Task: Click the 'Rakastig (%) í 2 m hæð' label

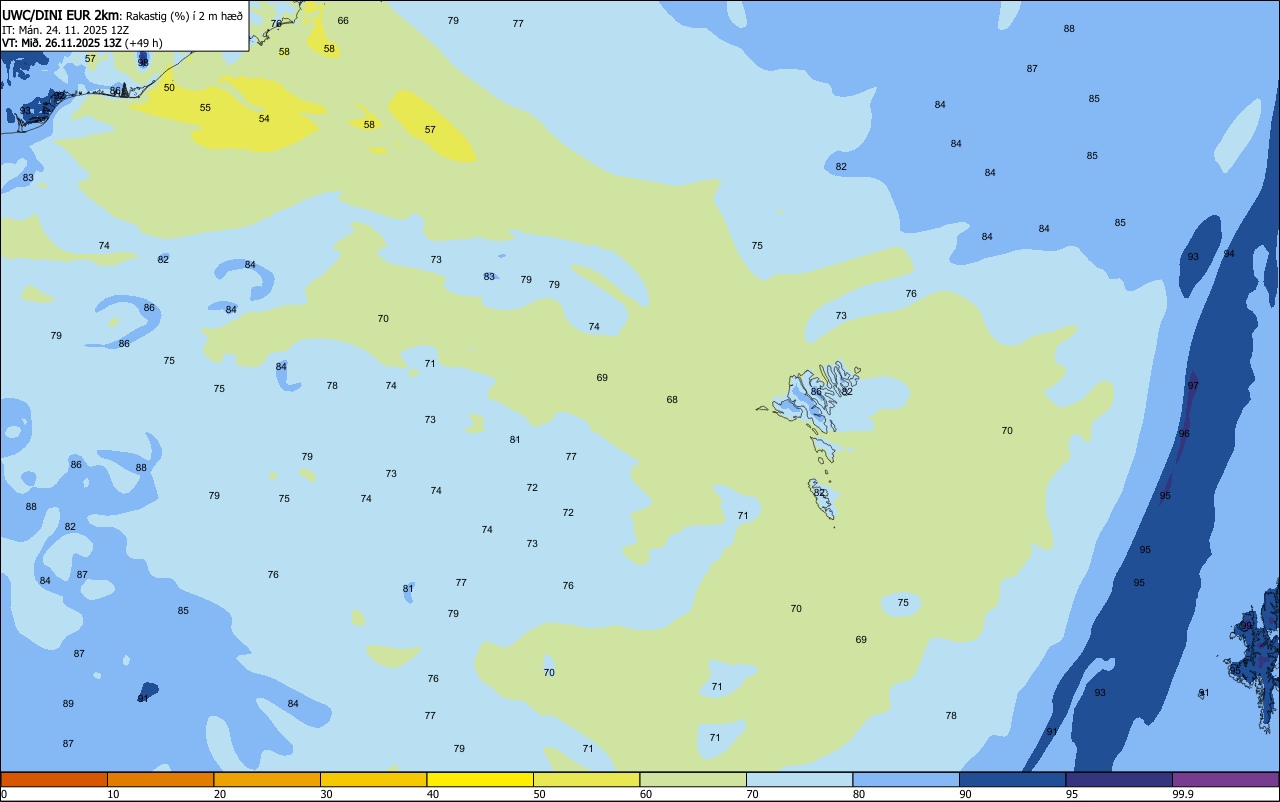Action: tap(184, 16)
